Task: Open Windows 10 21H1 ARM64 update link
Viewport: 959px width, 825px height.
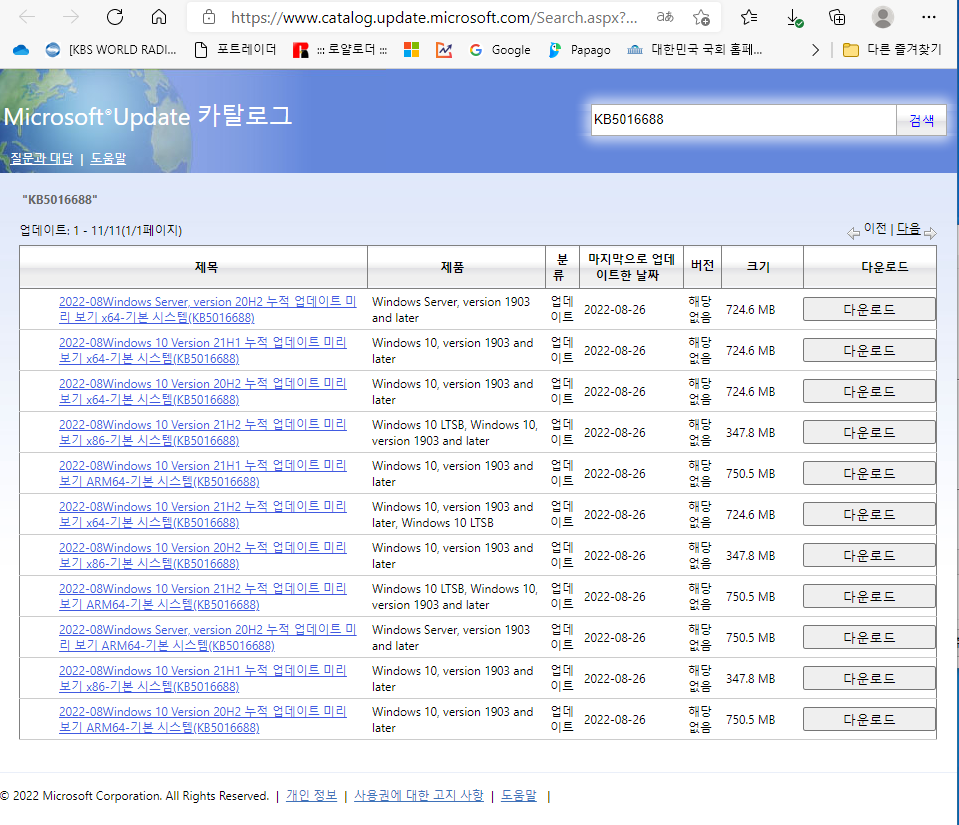Action: pyautogui.click(x=202, y=473)
